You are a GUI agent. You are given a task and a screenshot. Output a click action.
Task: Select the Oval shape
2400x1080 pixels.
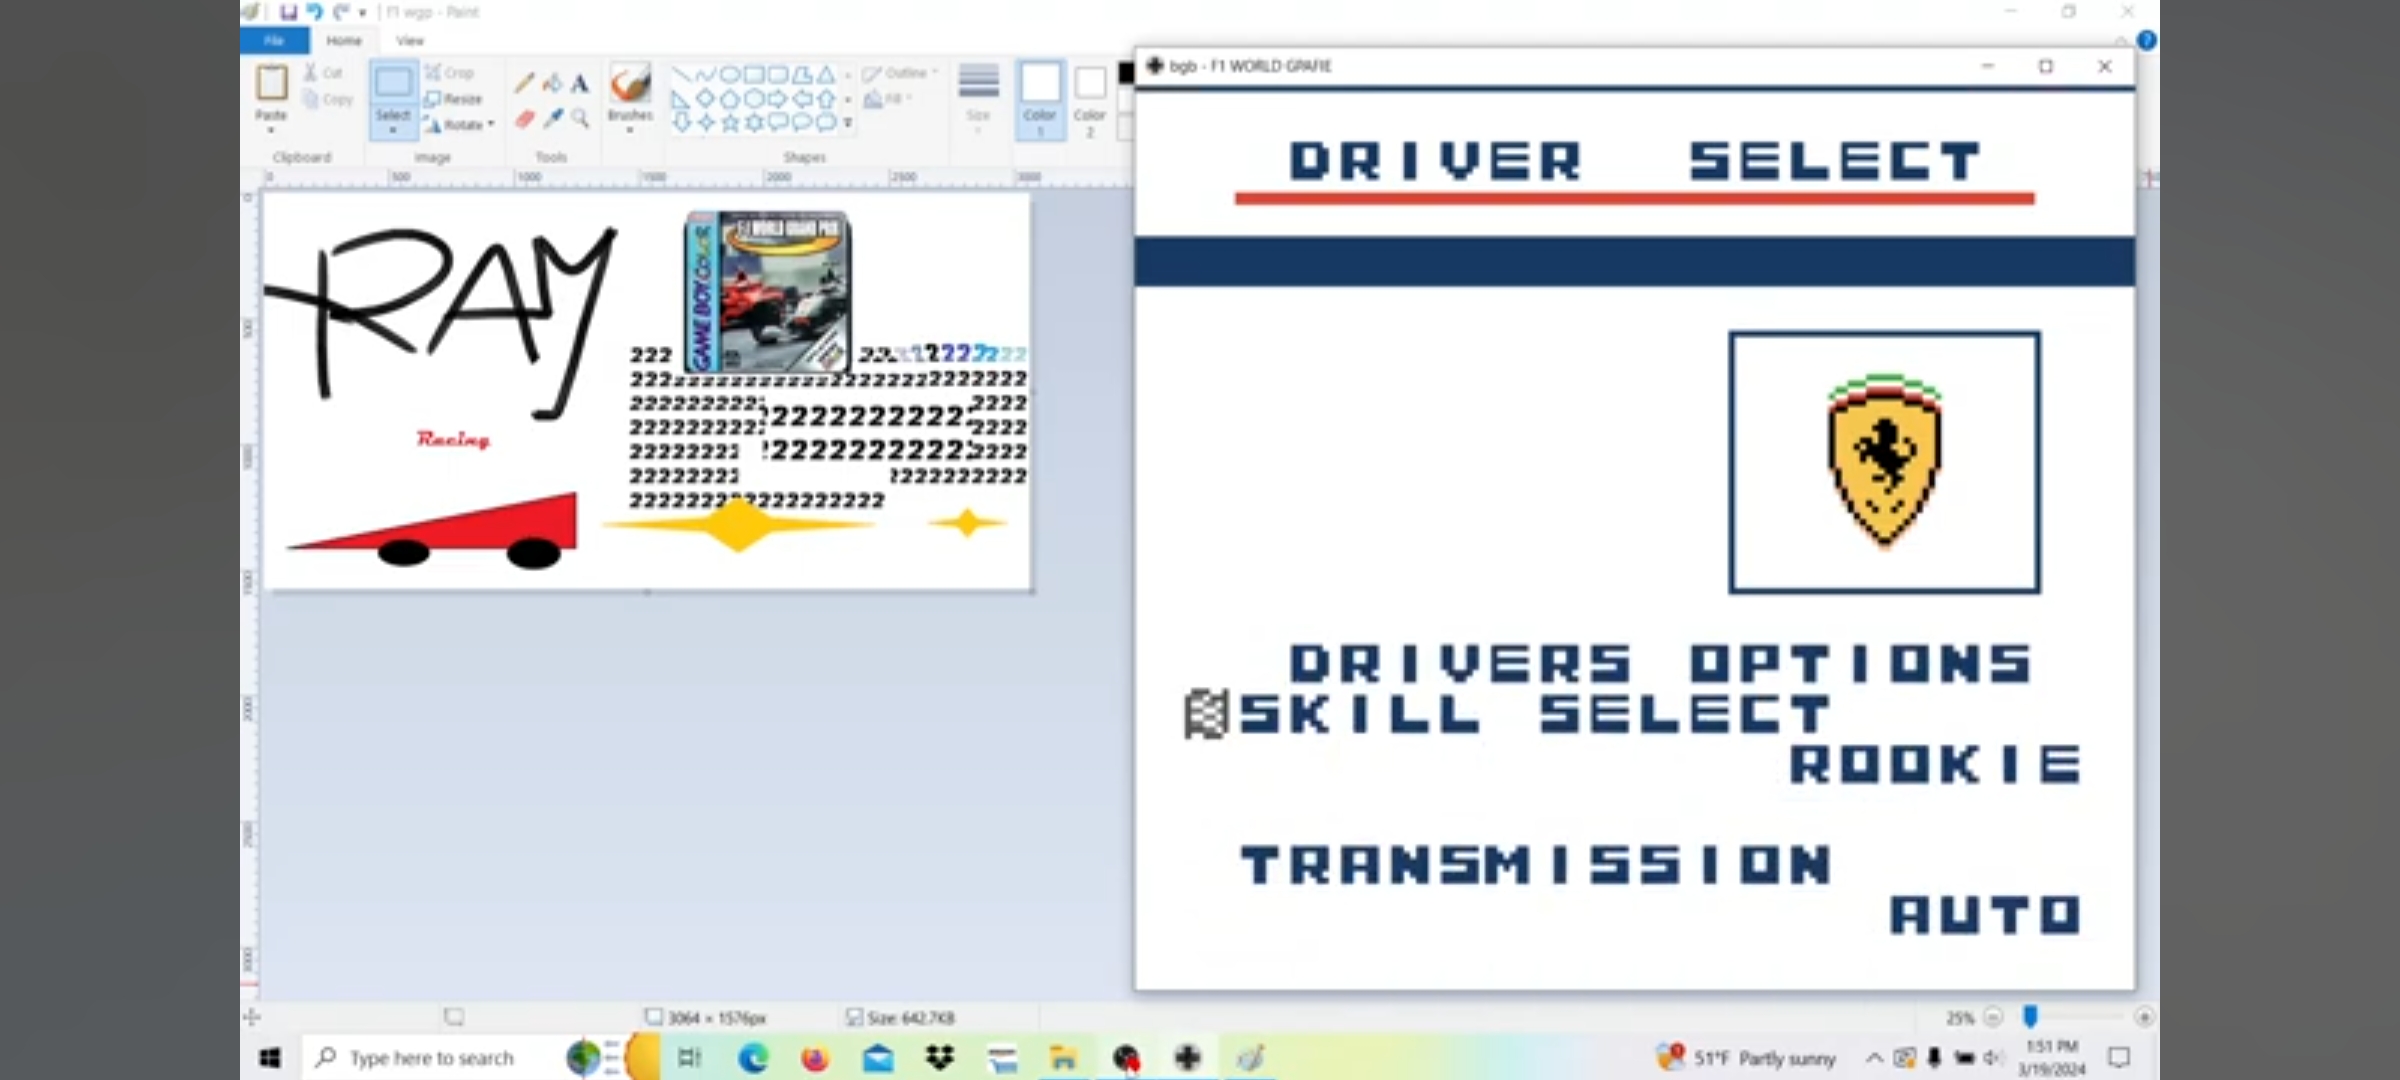[730, 75]
